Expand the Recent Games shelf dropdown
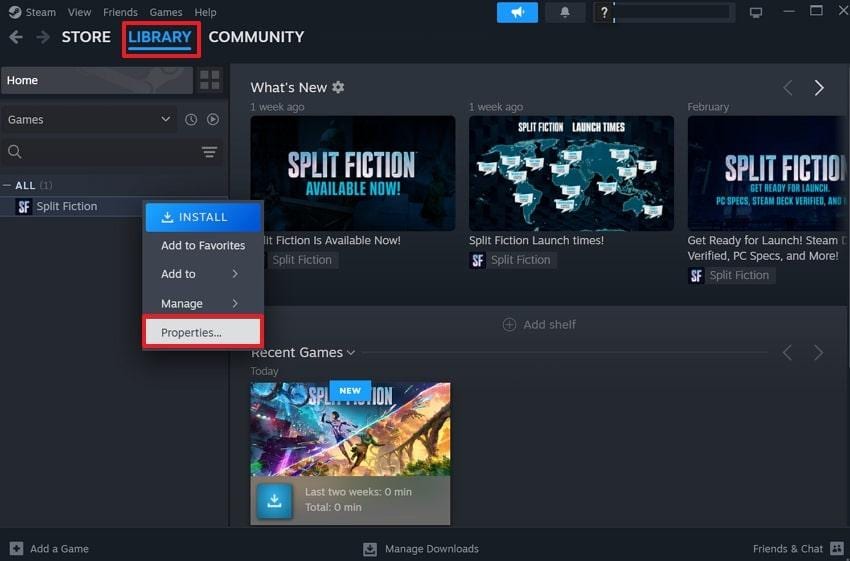This screenshot has height=561, width=850. point(351,353)
